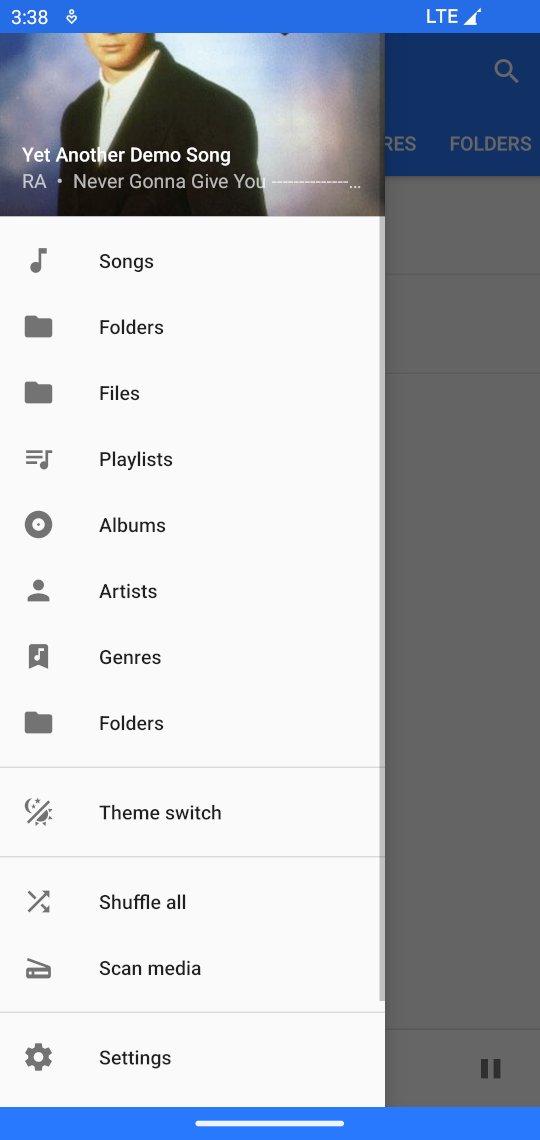Tap the partially hidden tab ending in RES
This screenshot has height=1140, width=540.
tap(400, 144)
